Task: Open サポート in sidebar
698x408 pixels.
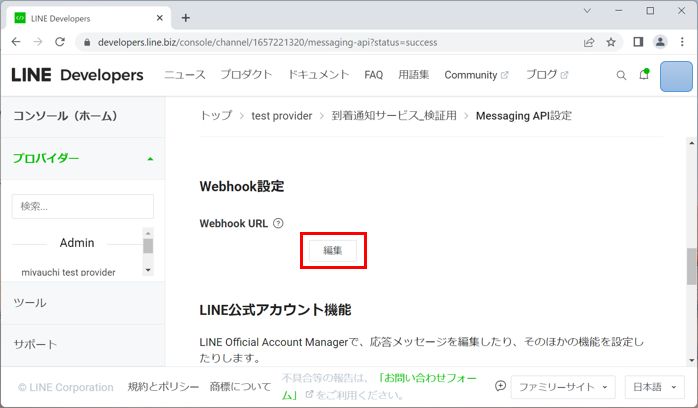Action: 35,344
